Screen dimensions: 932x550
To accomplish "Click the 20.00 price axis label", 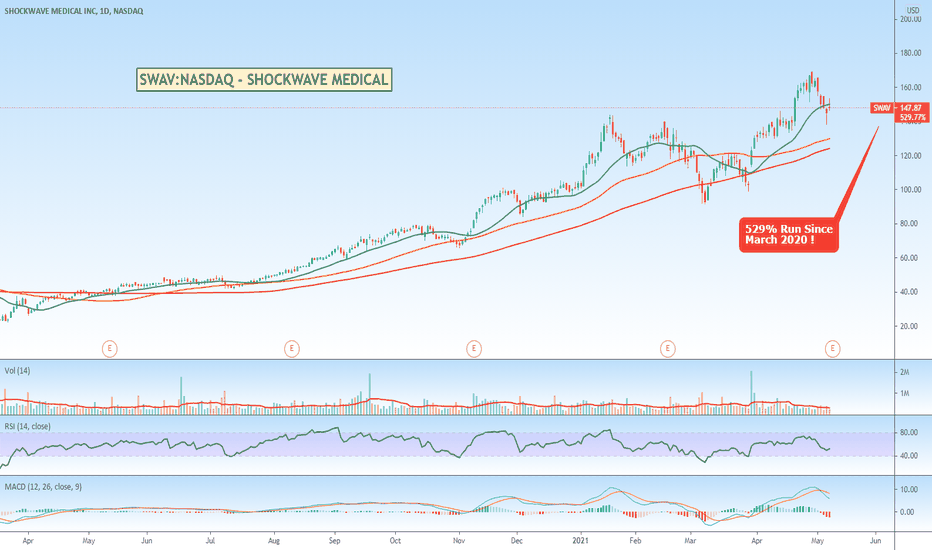I will click(x=909, y=326).
